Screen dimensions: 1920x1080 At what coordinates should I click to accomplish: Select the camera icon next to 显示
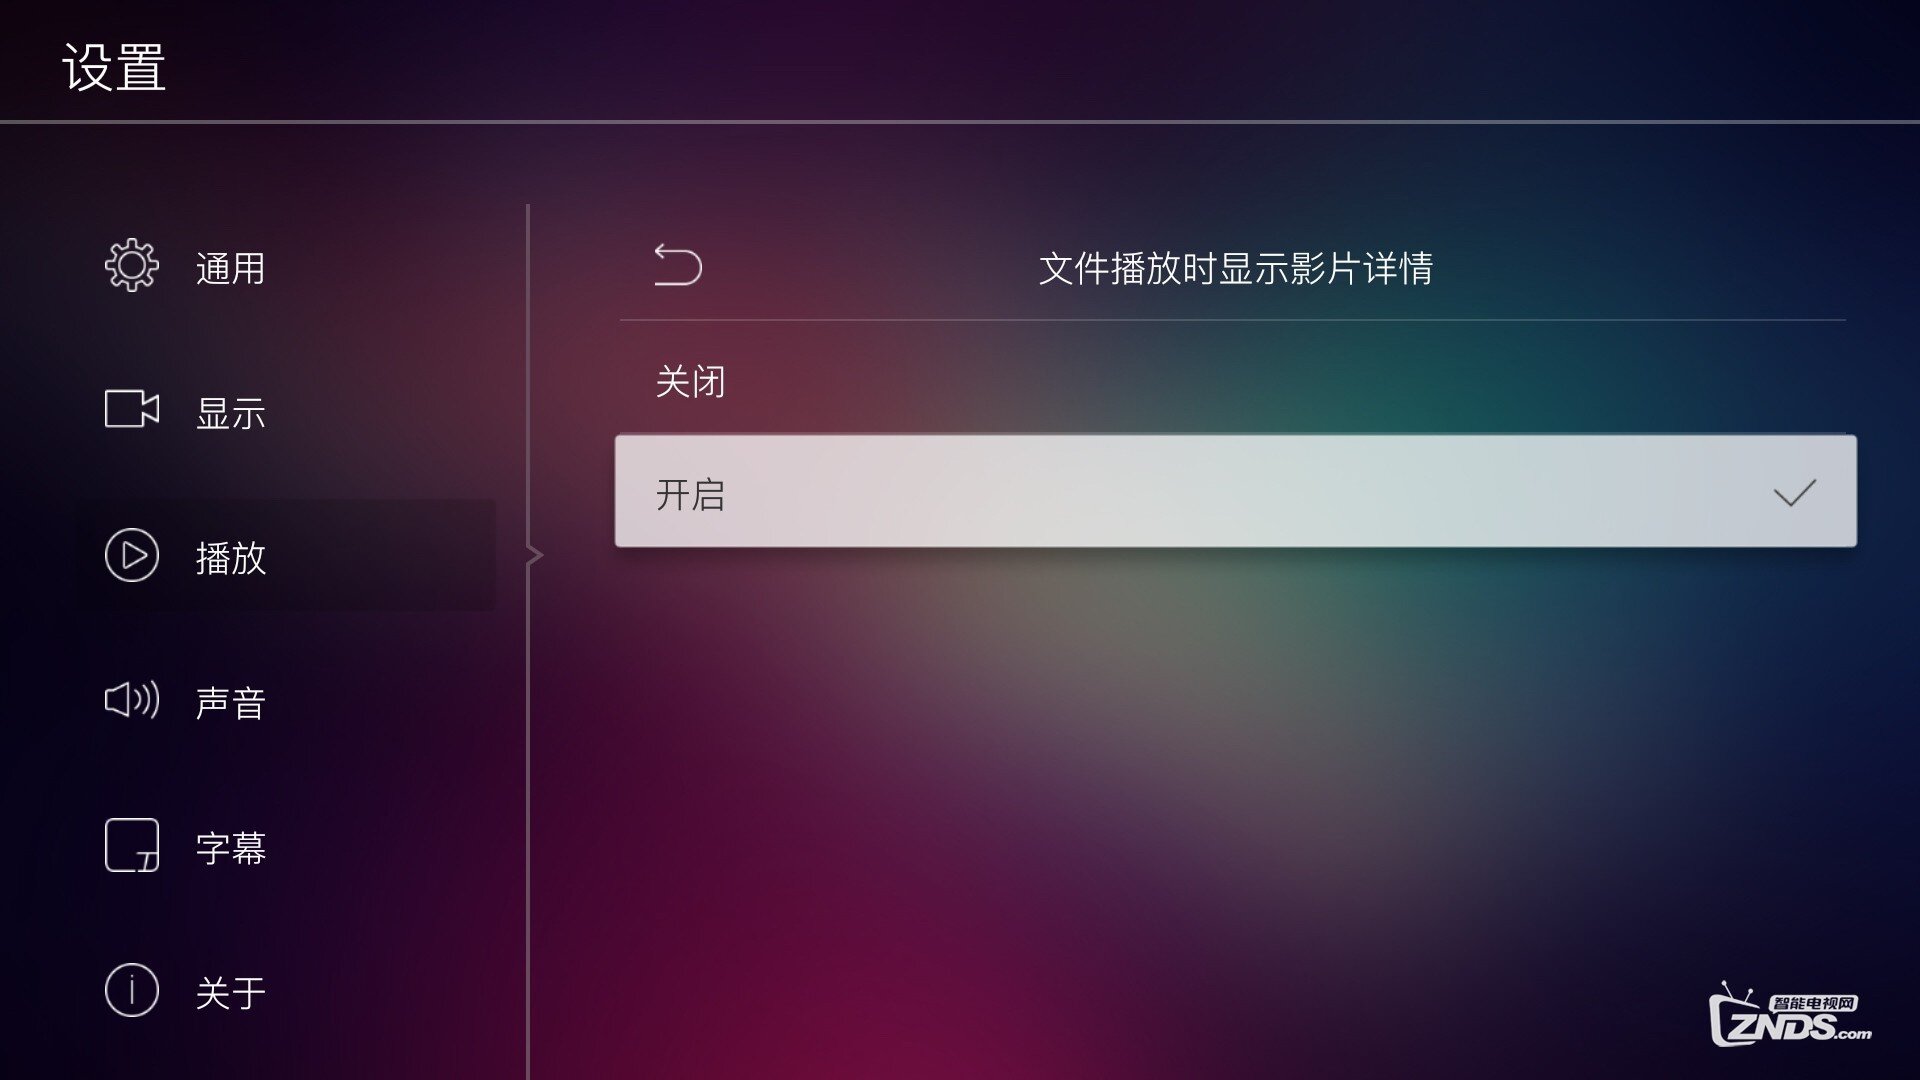(x=132, y=409)
